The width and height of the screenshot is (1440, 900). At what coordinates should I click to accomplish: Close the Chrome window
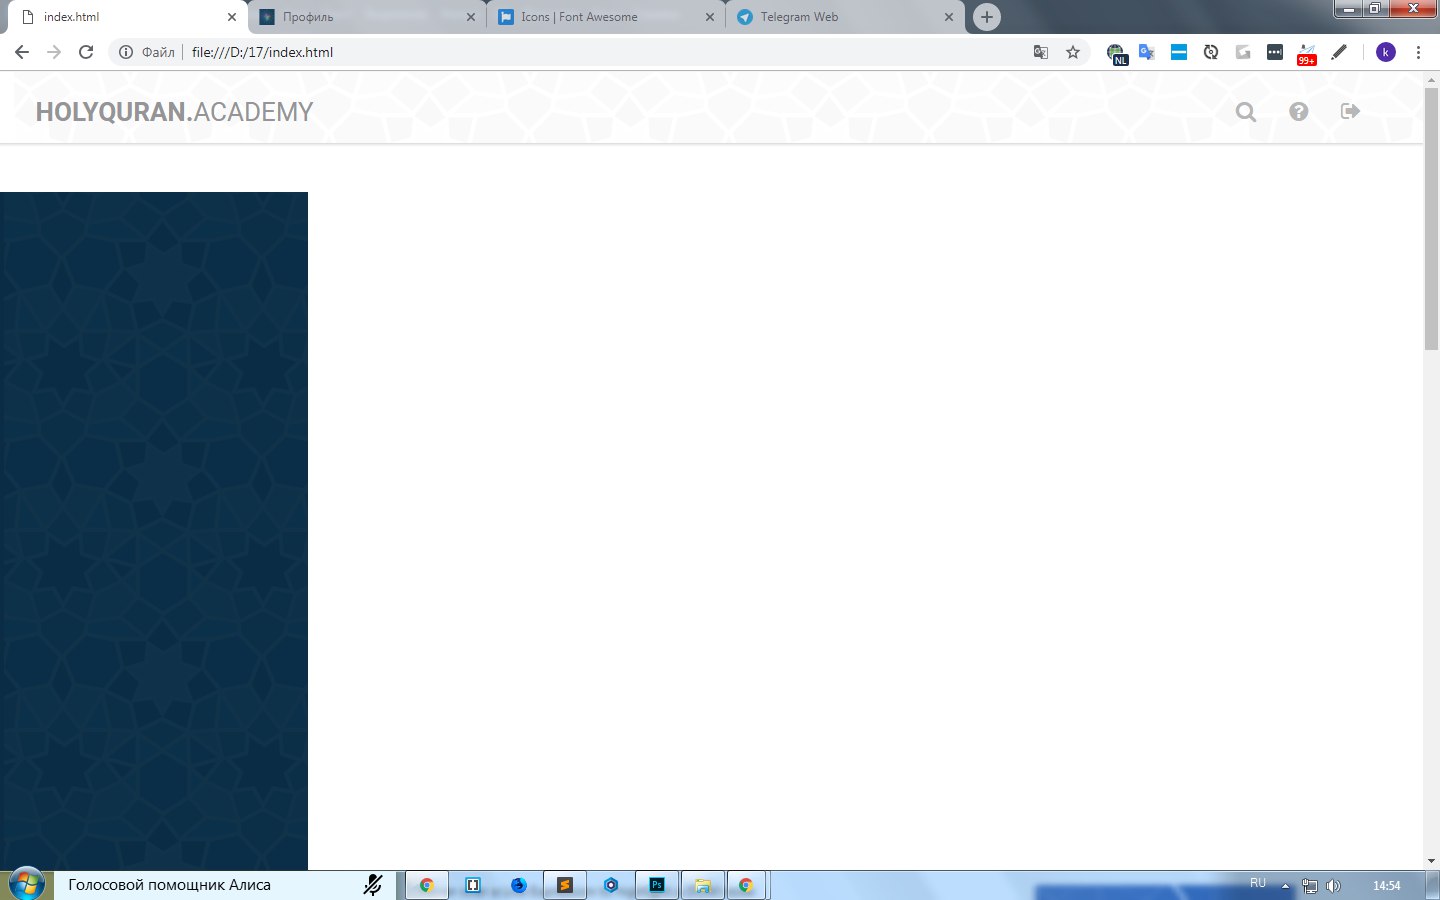[1412, 8]
